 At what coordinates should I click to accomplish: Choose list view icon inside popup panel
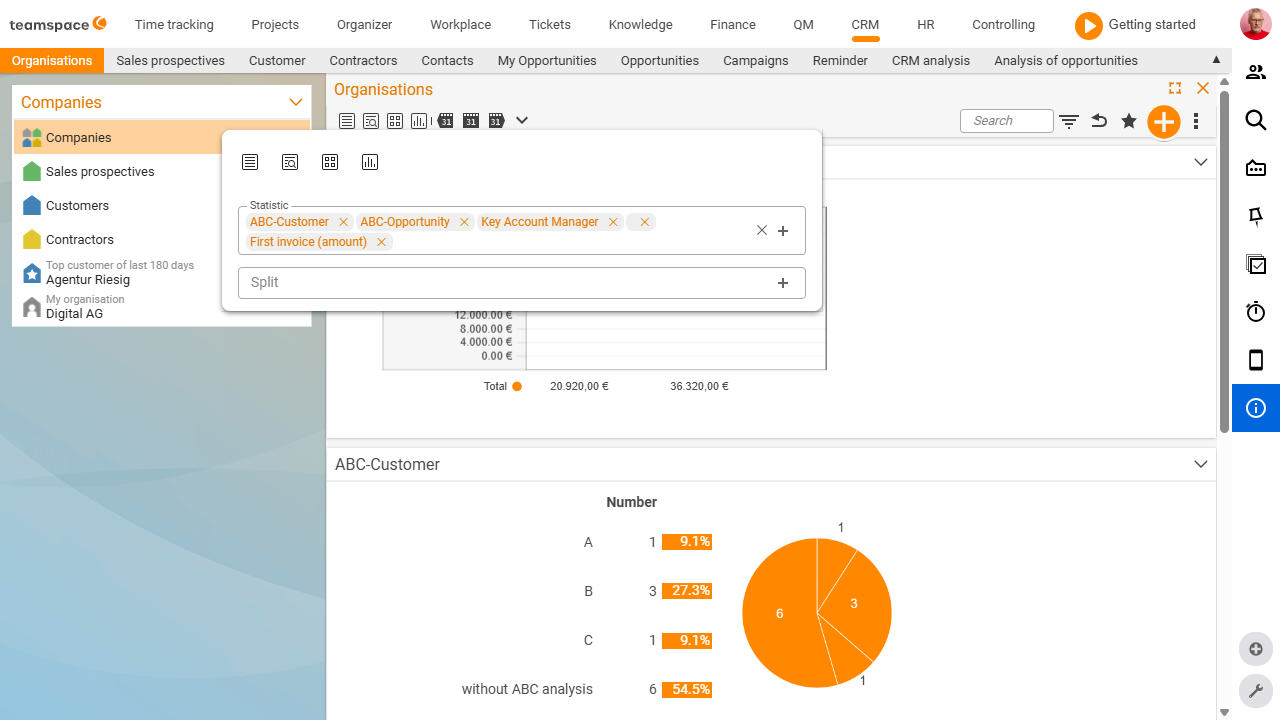pyautogui.click(x=250, y=162)
